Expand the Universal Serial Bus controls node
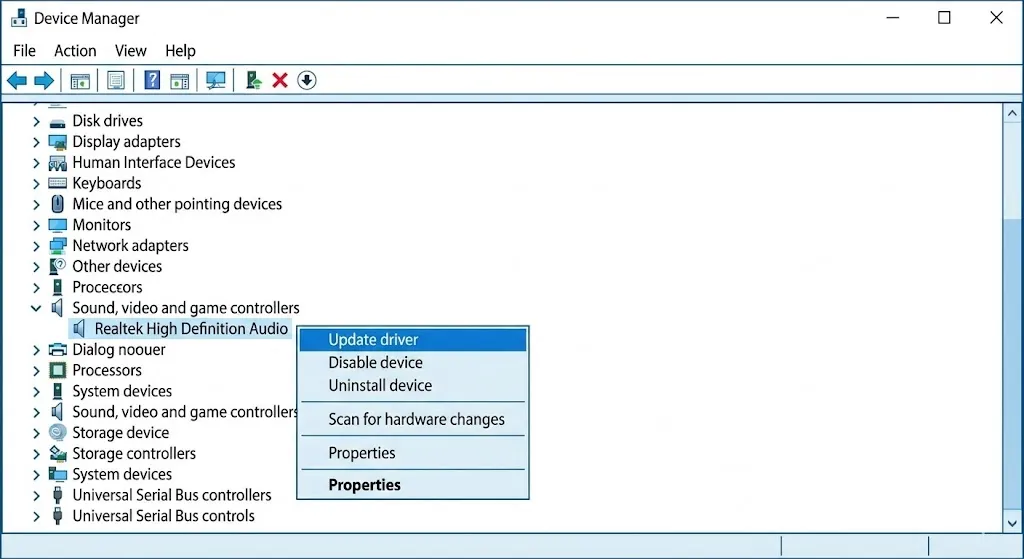Viewport: 1024px width, 559px height. point(37,516)
